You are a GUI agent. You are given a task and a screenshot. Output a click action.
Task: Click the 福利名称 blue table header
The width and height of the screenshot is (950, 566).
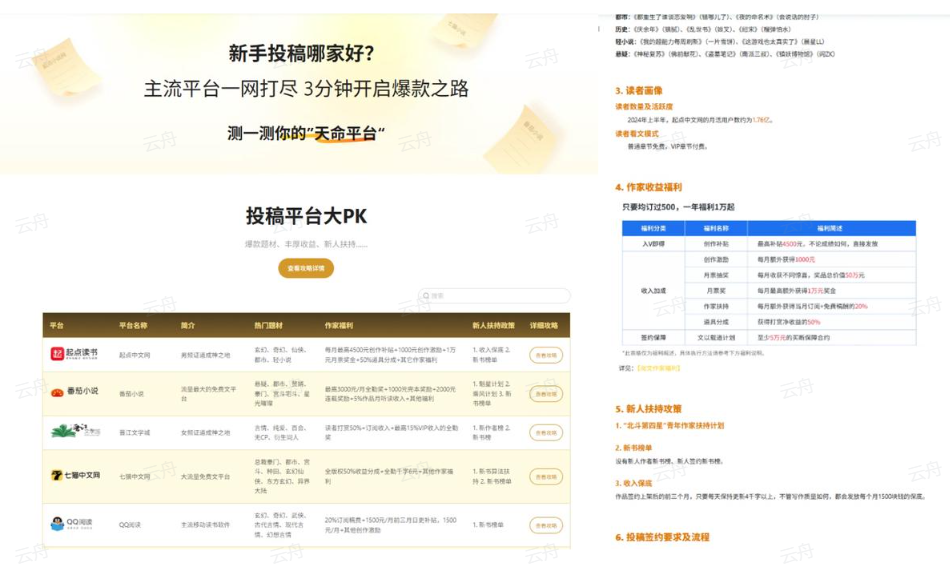716,228
